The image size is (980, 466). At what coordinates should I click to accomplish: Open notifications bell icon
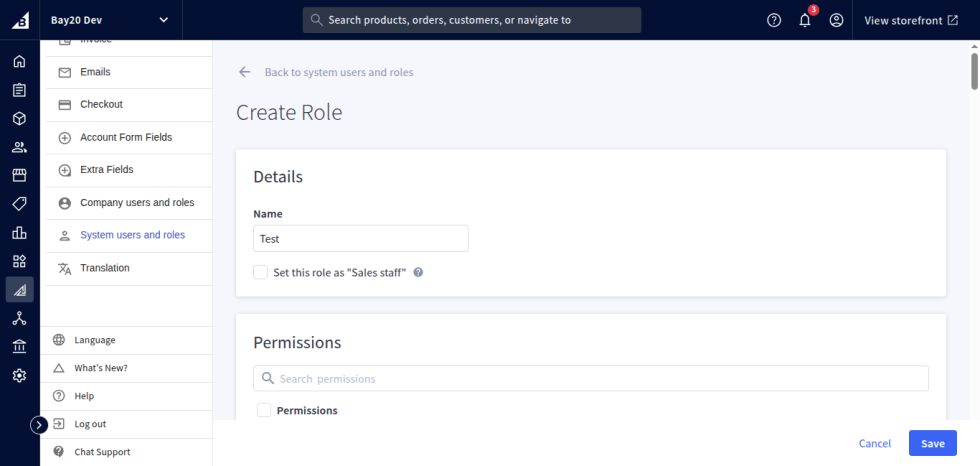[805, 20]
